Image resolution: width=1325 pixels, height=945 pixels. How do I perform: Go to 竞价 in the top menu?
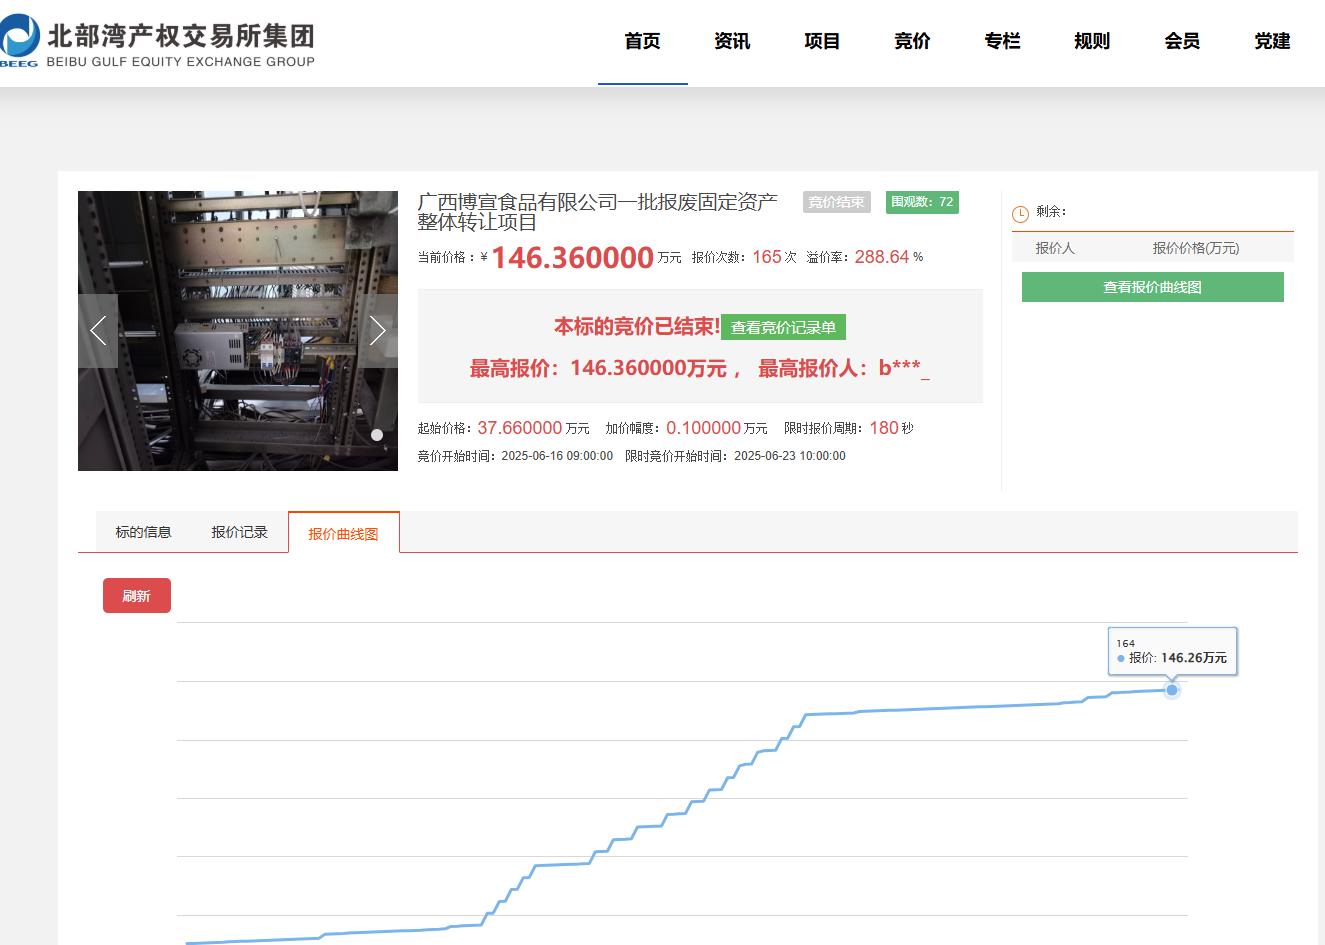coord(912,41)
